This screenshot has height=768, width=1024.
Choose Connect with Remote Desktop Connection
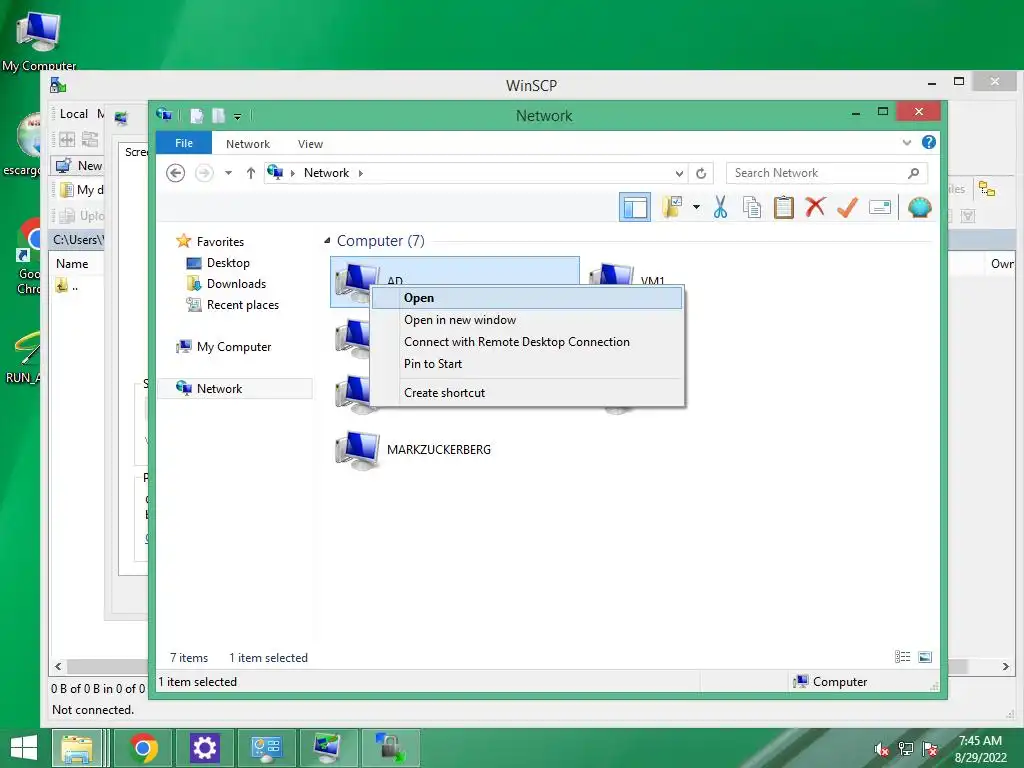[527, 342]
